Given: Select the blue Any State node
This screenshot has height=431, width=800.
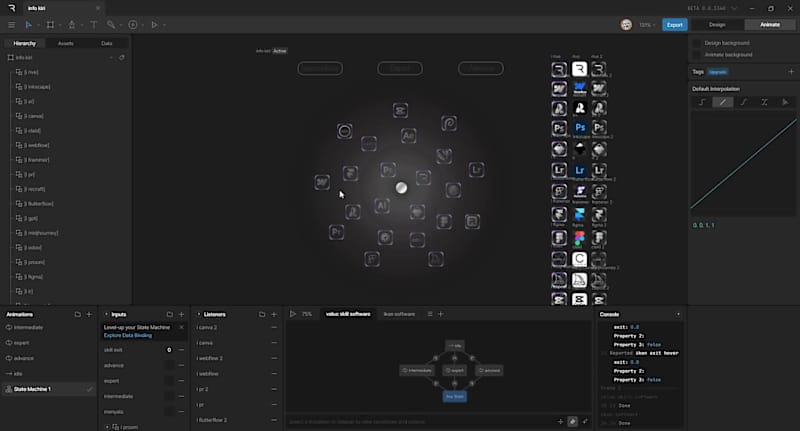Looking at the screenshot, I should [455, 396].
